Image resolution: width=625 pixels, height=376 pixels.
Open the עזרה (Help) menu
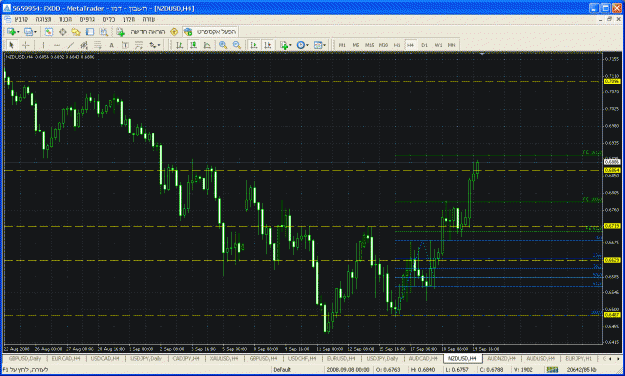coord(149,20)
